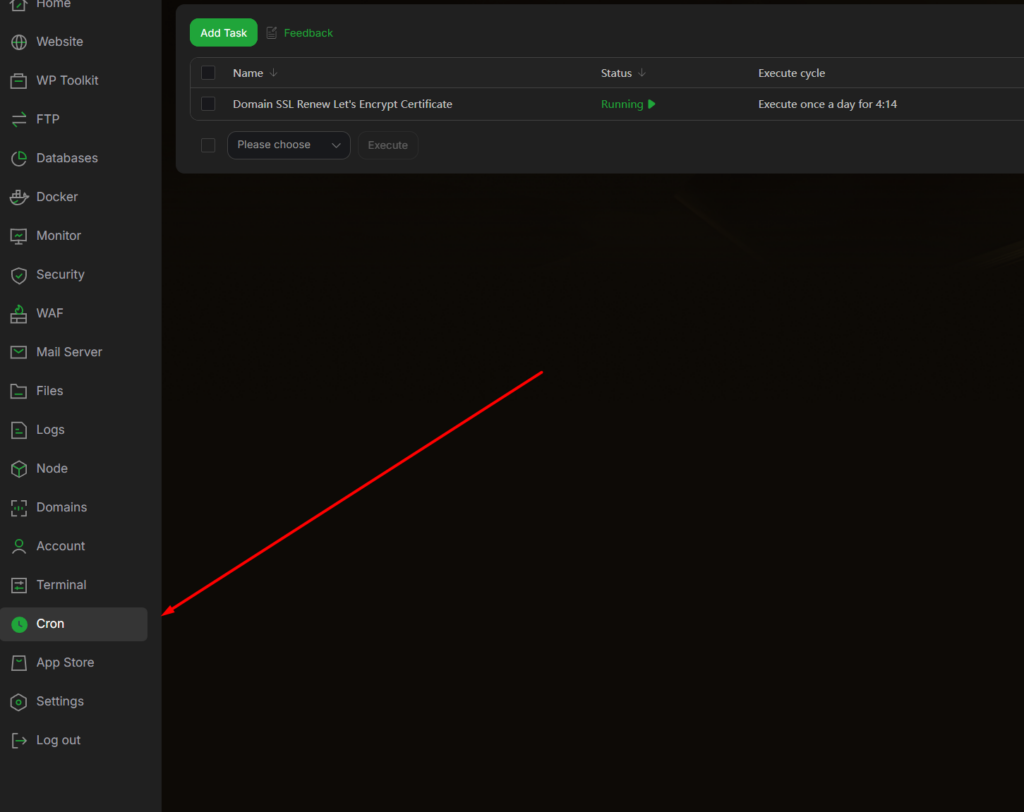Image resolution: width=1024 pixels, height=812 pixels.
Task: Open the Terminal icon in sidebar
Action: pos(19,585)
